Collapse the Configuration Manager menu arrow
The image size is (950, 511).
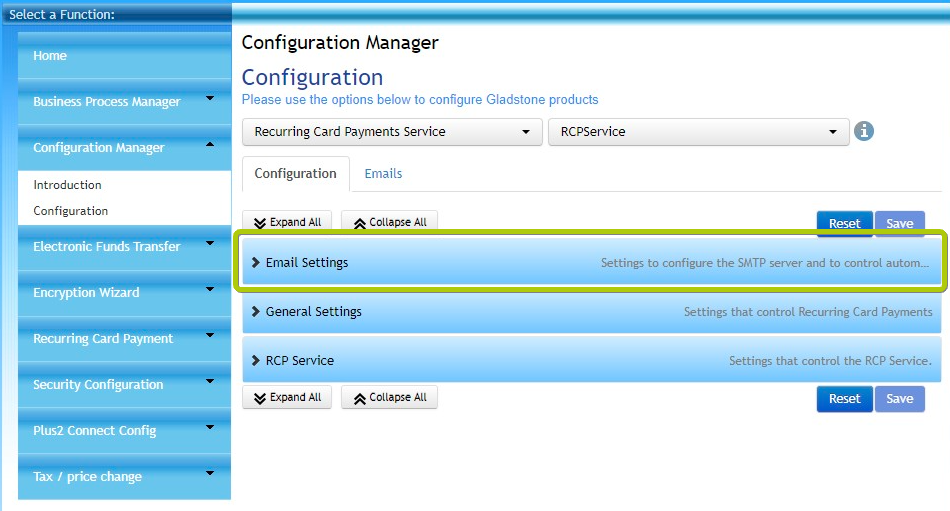click(x=210, y=144)
